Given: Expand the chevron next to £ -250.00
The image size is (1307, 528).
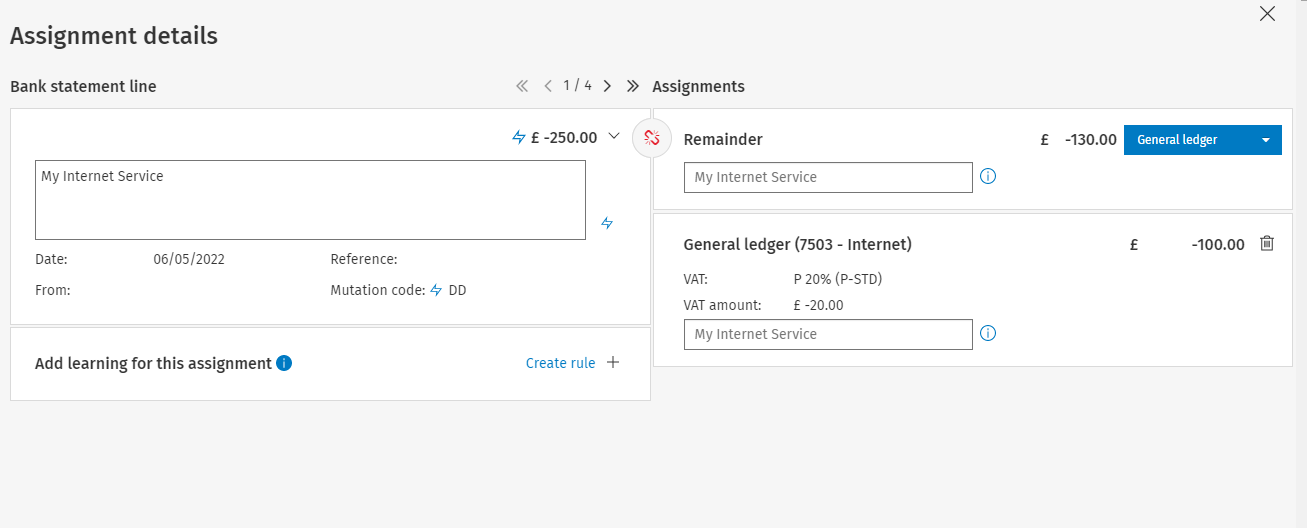Looking at the screenshot, I should tap(614, 137).
